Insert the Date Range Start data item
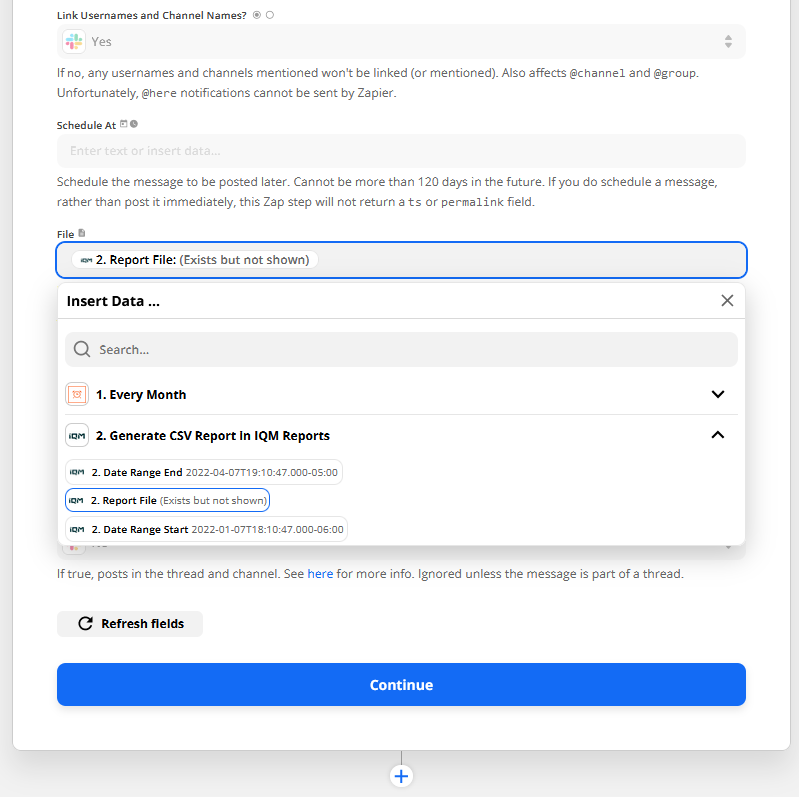The image size is (799, 797). 205,529
